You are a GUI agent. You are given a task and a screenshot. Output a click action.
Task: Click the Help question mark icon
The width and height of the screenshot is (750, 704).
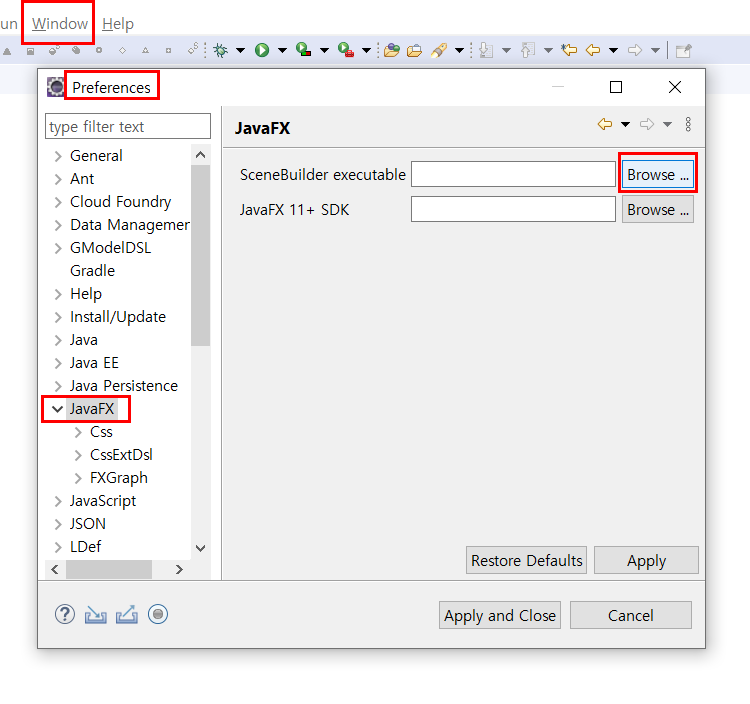65,614
